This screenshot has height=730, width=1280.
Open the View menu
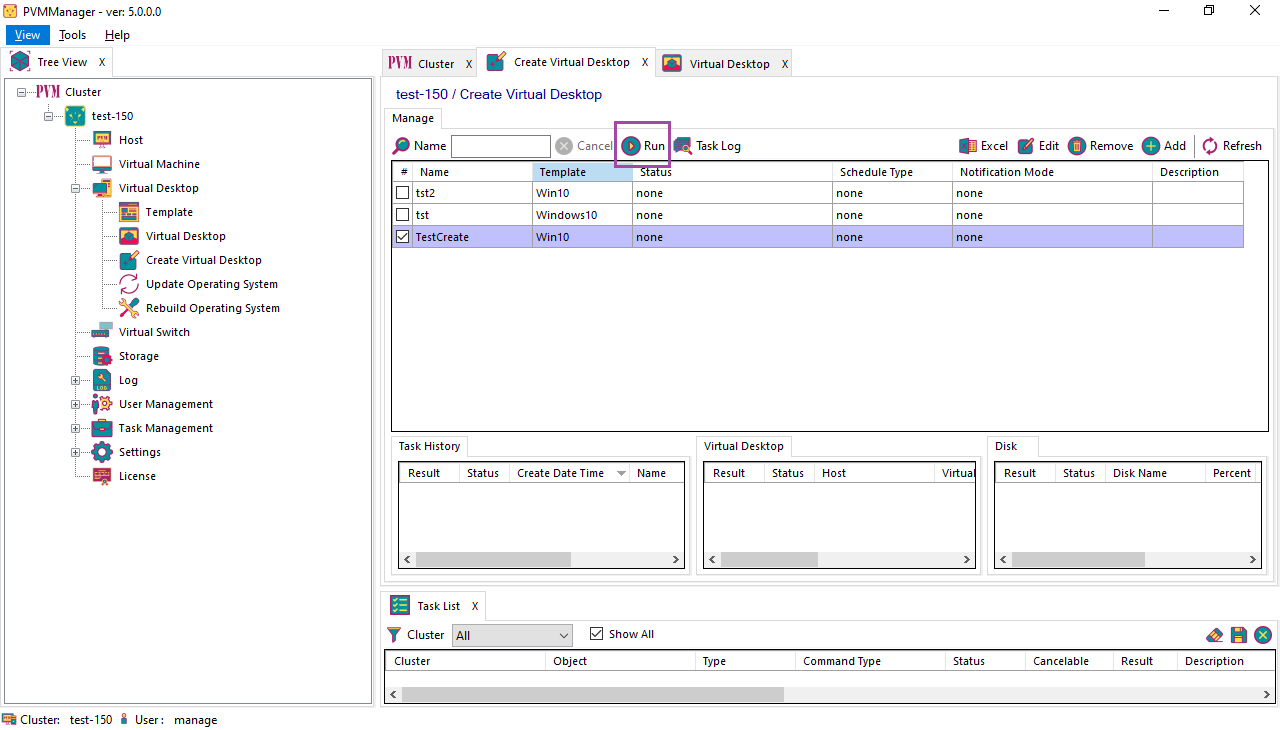coord(27,35)
